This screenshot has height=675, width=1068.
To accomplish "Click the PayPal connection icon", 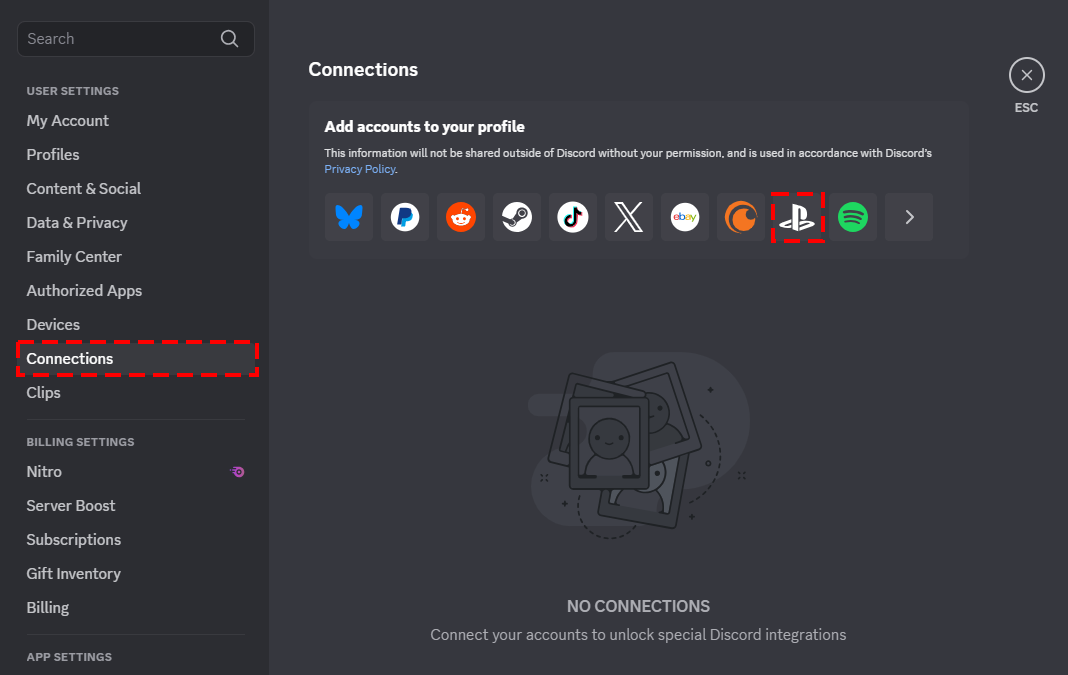I will click(x=405, y=217).
